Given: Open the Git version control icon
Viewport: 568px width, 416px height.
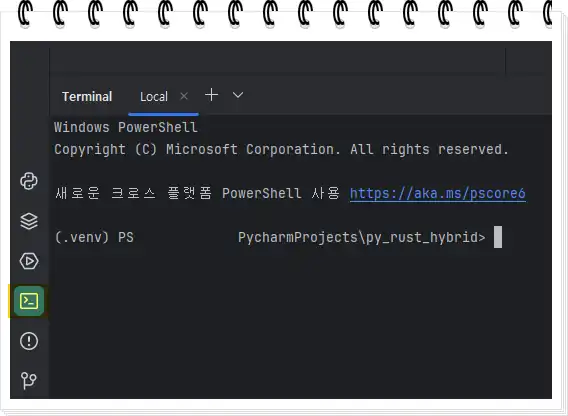Looking at the screenshot, I should [29, 380].
